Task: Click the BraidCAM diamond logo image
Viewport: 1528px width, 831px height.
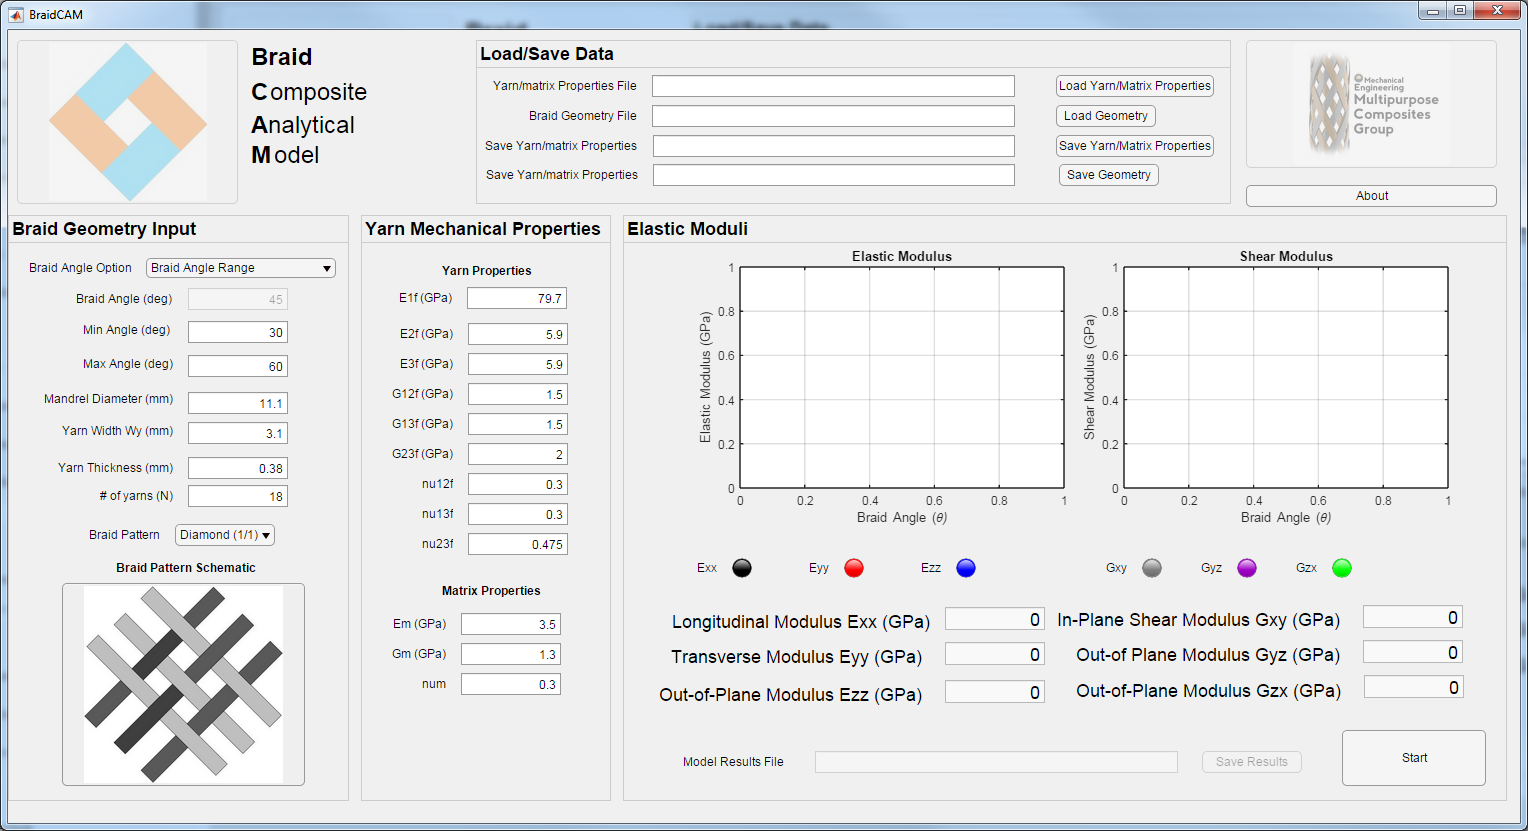Action: coord(128,122)
